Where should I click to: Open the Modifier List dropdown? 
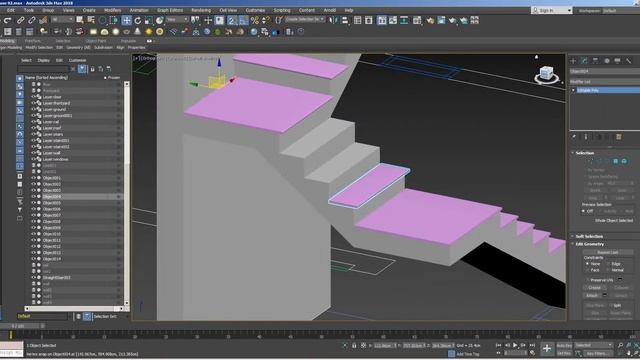click(604, 82)
